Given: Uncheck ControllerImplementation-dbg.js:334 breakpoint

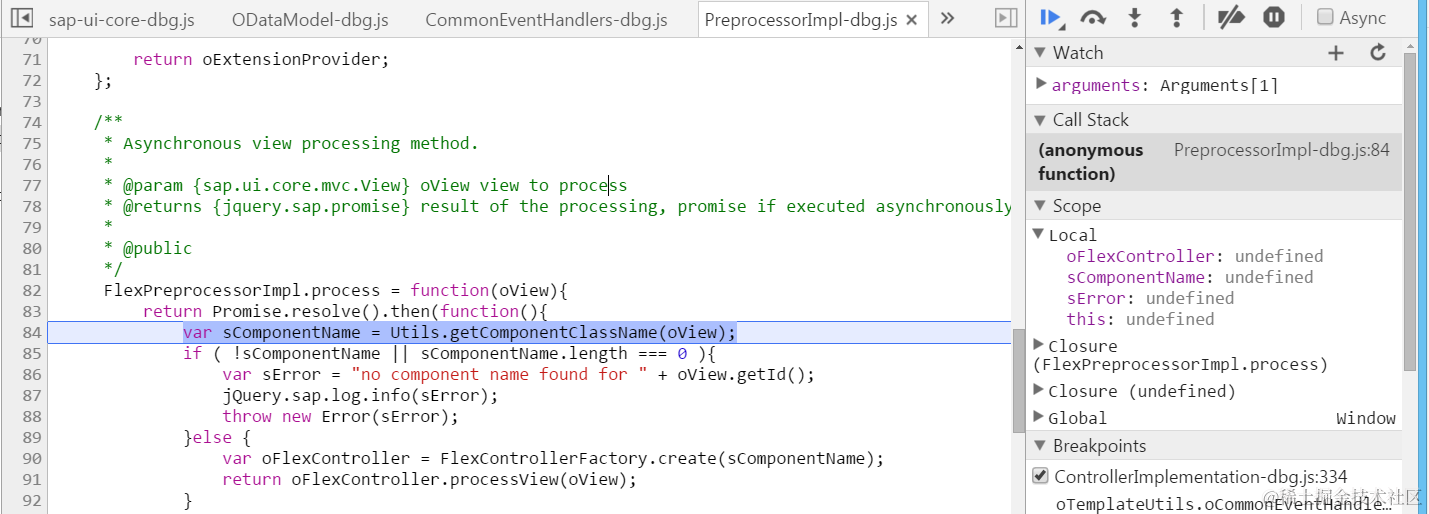Looking at the screenshot, I should (1041, 476).
